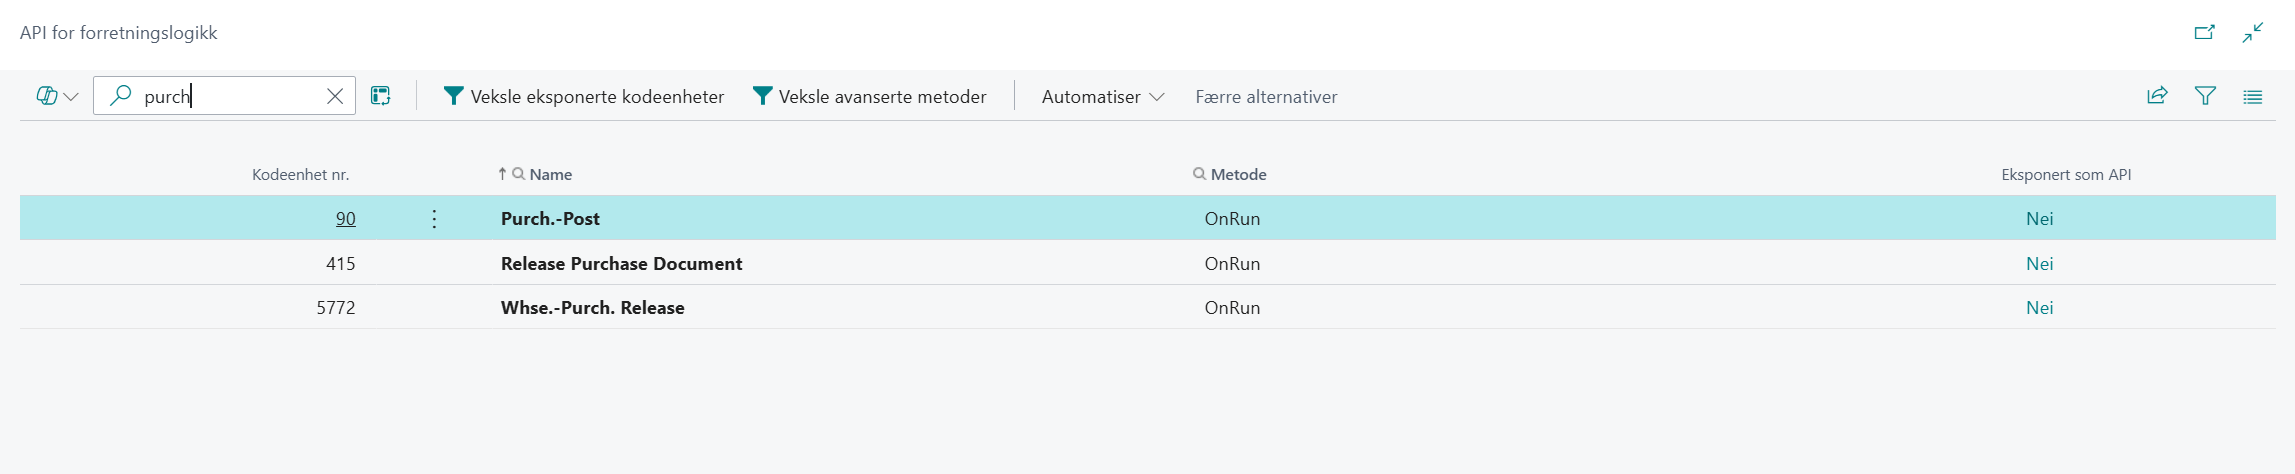Screen dimensions: 2295x474
Task: Open the filter pane icon
Action: [x=2205, y=96]
